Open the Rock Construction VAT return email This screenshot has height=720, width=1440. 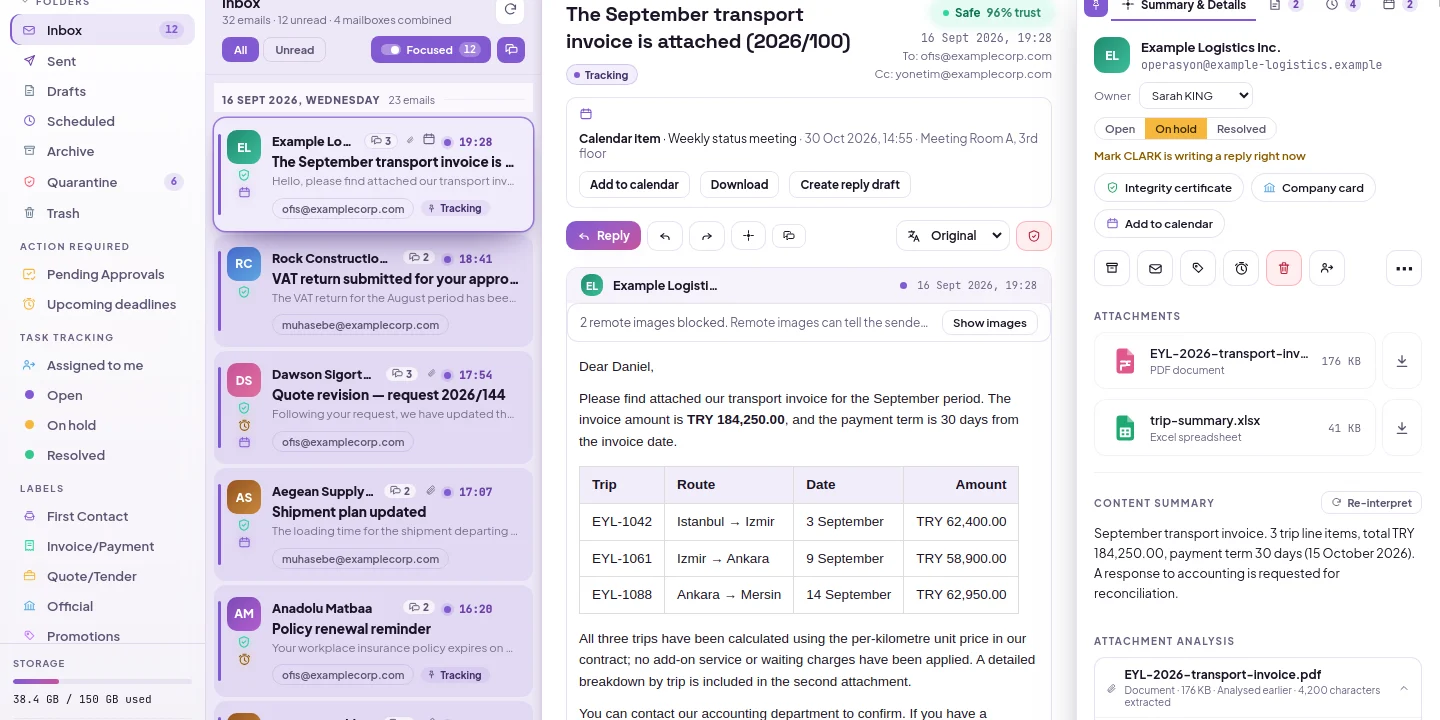pos(373,292)
